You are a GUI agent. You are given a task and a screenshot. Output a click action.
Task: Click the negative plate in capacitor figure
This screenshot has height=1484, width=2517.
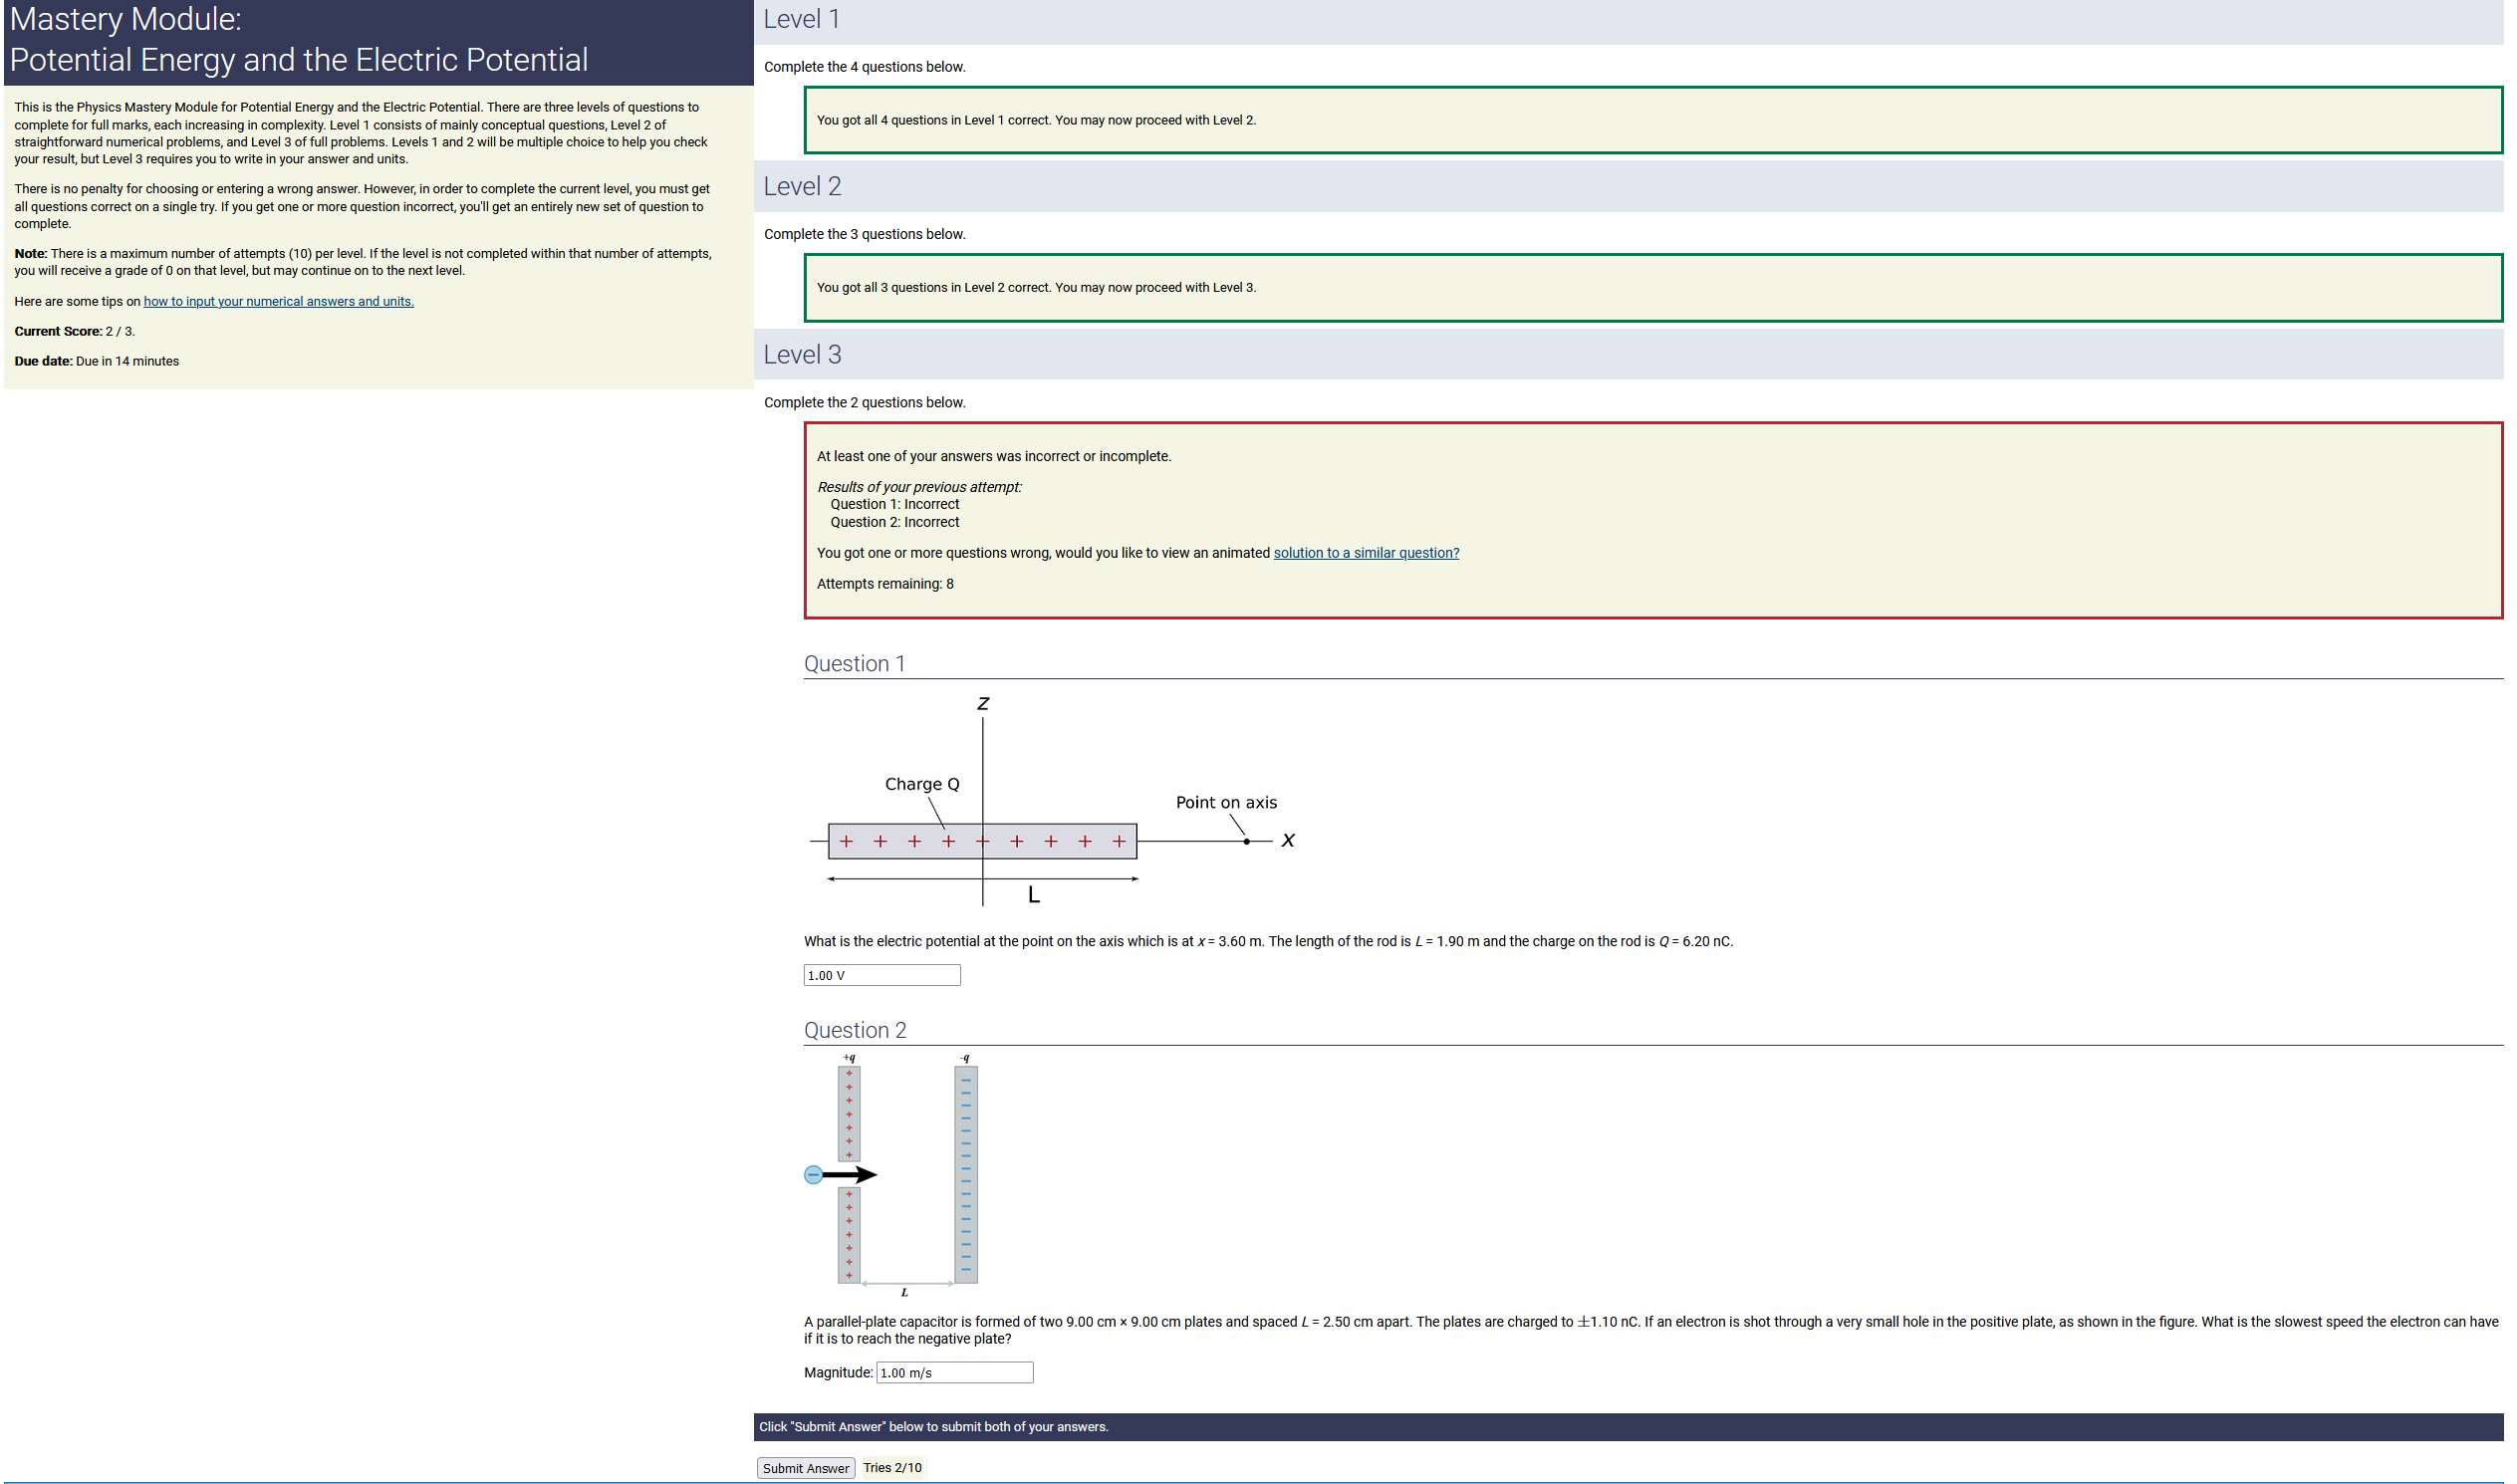pos(967,1175)
